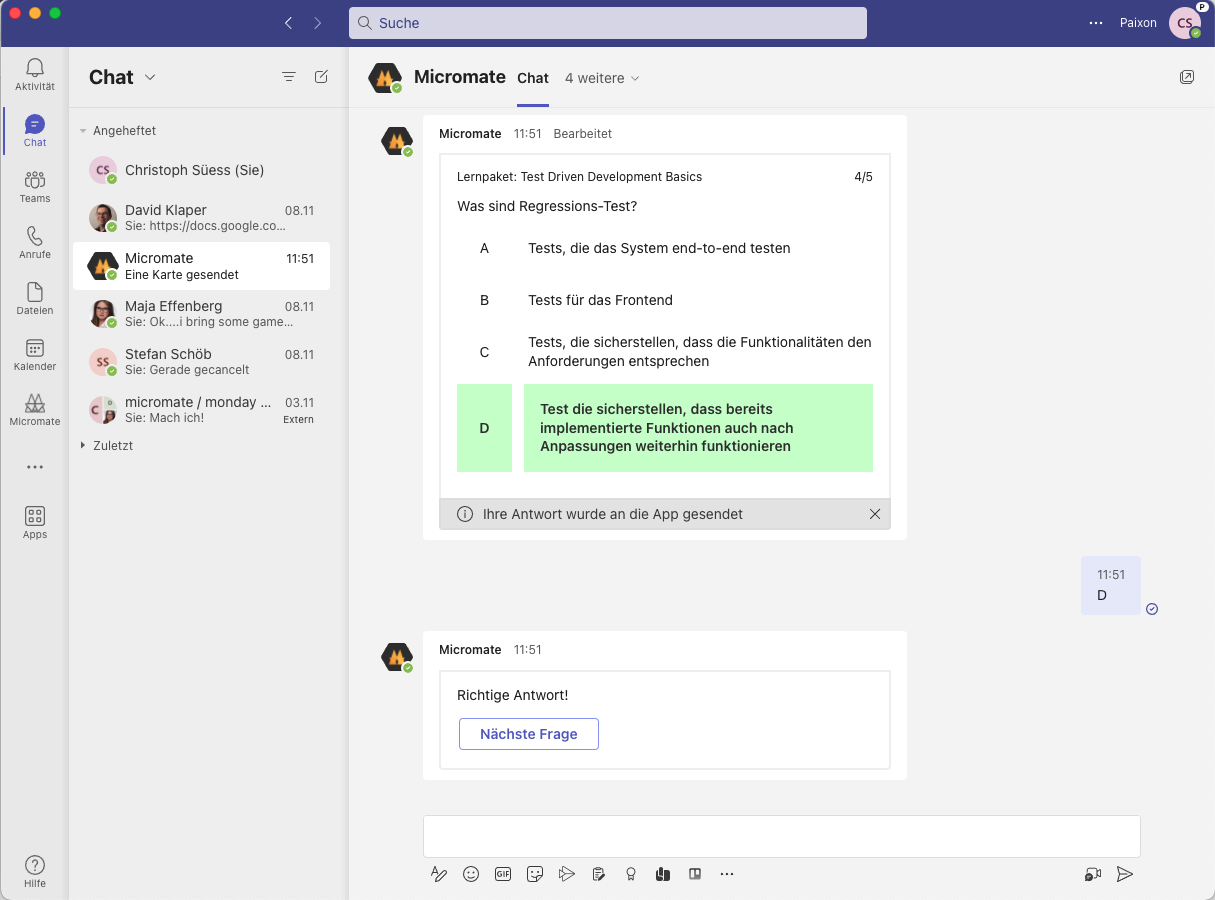Open the Apps store in the sidebar

coord(35,523)
